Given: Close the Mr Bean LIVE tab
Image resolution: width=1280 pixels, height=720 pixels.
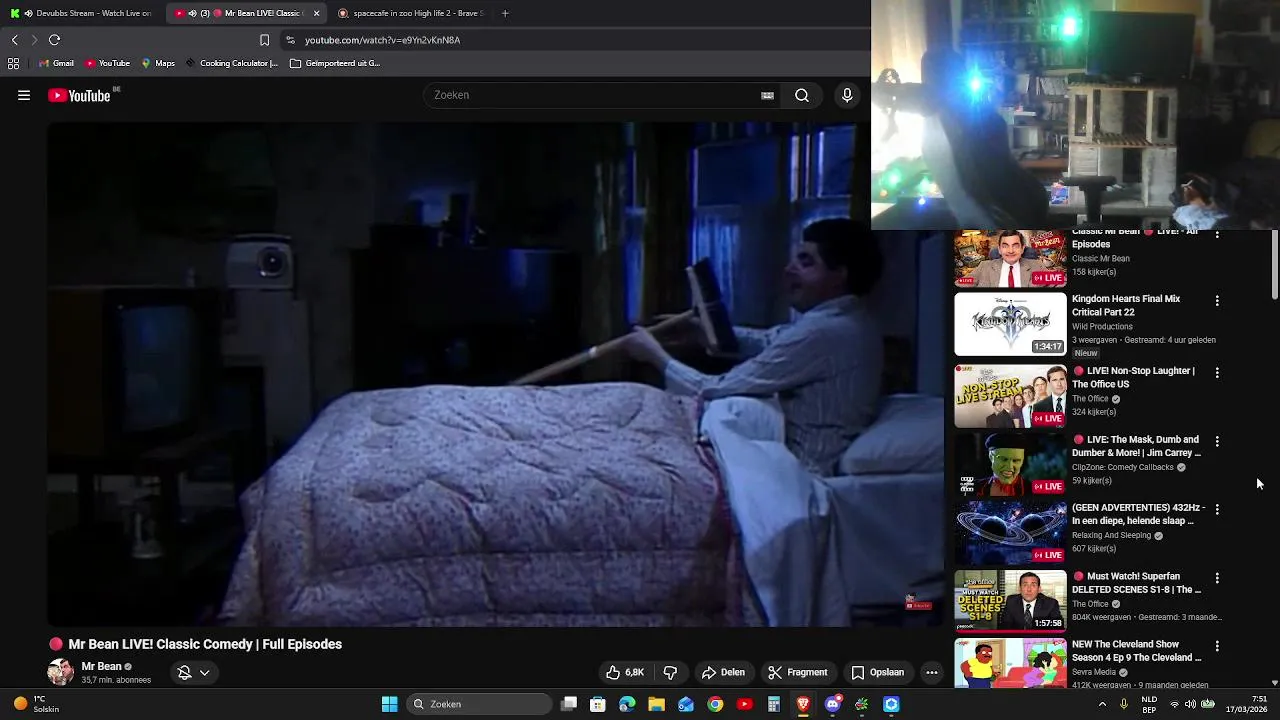Looking at the screenshot, I should (317, 13).
